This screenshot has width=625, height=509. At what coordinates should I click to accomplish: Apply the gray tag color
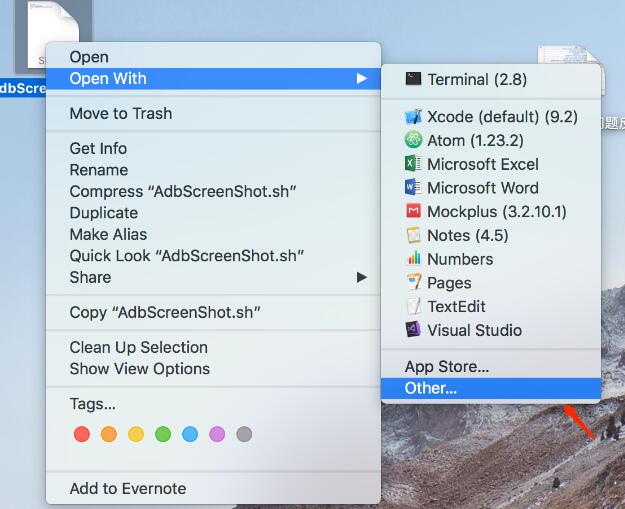click(x=244, y=434)
